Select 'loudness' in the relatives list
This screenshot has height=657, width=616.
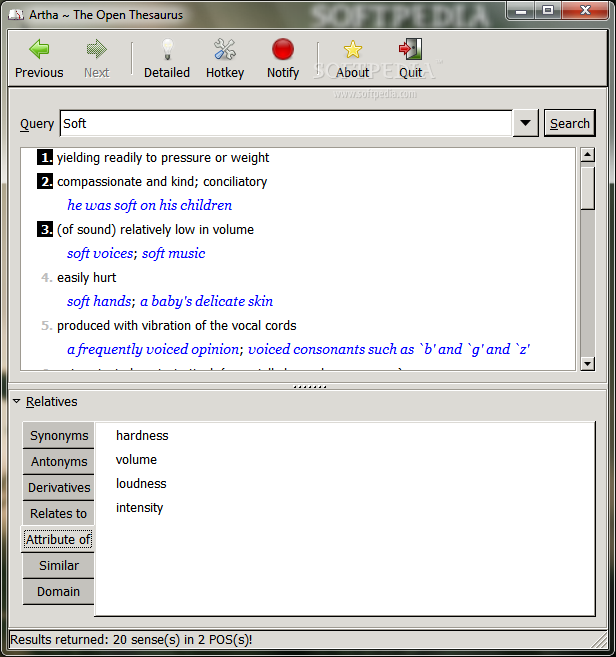(x=141, y=484)
